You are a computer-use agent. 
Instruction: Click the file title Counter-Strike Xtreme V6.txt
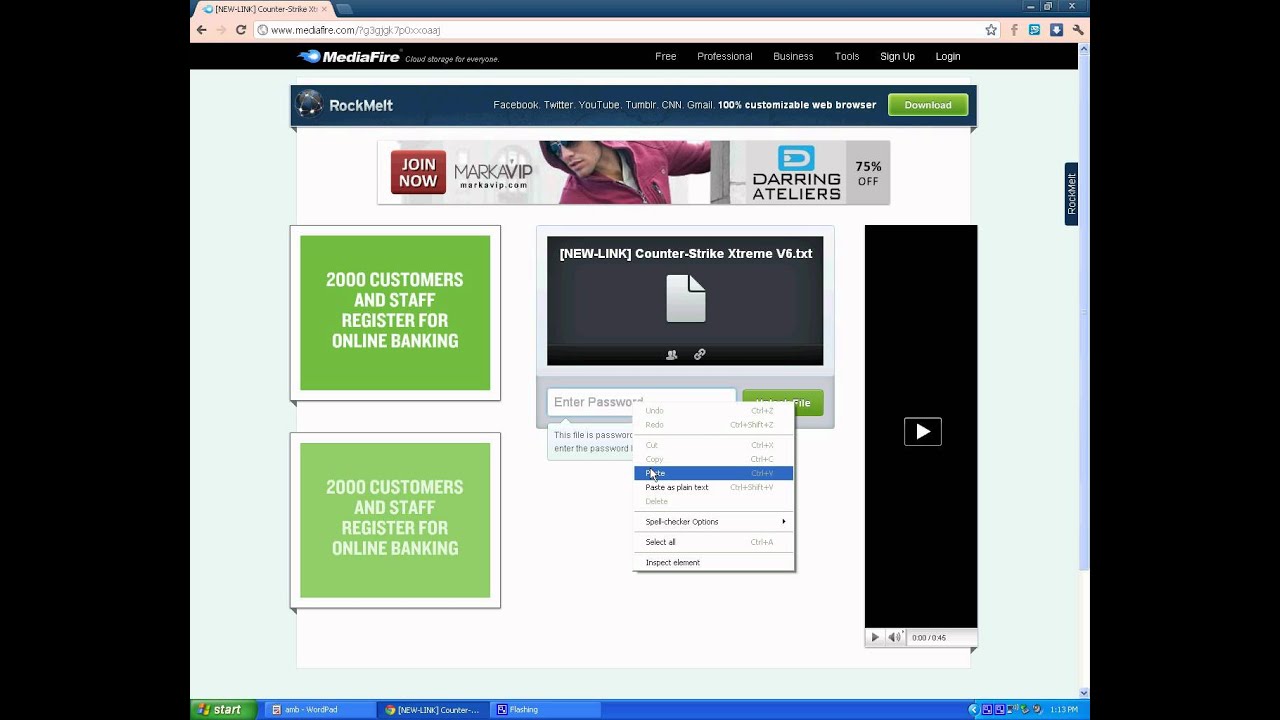[x=686, y=254]
